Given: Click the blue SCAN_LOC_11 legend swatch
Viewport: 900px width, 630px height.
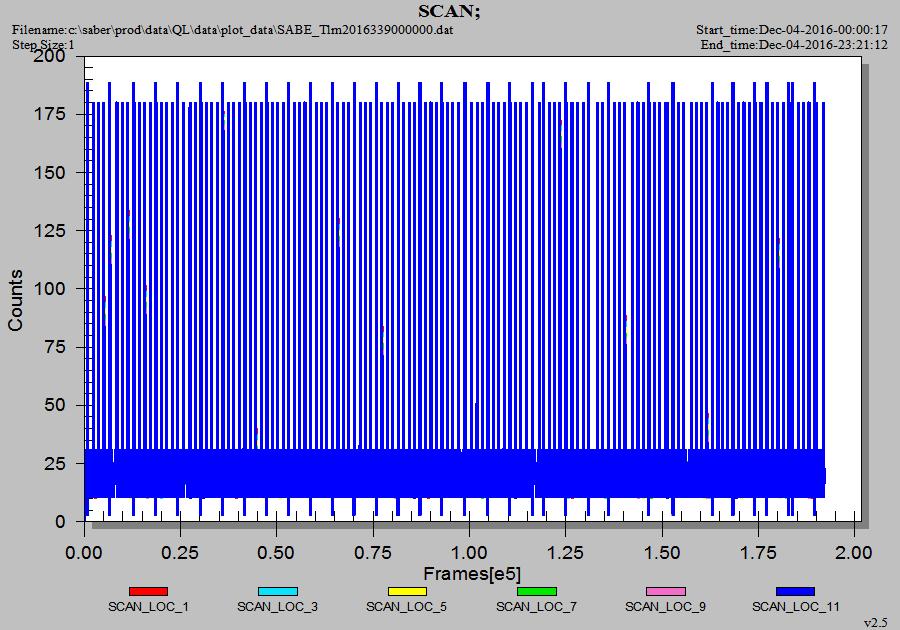Looking at the screenshot, I should [795, 592].
